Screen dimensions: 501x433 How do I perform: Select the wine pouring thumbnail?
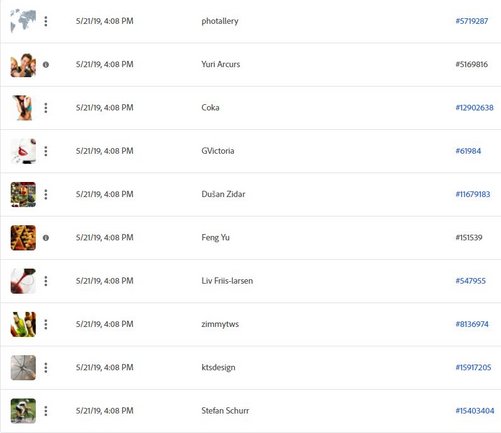(23, 281)
